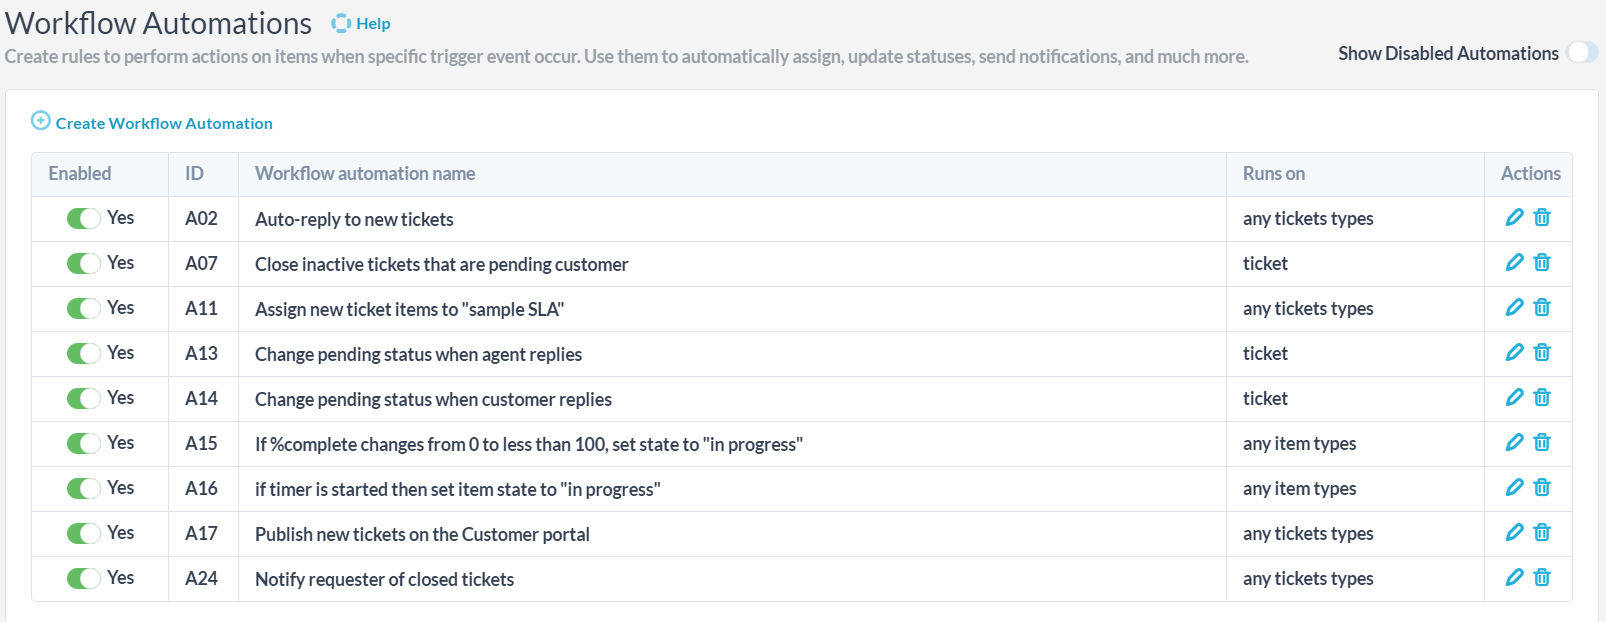
Task: Click the A16 ID cell
Action: (201, 488)
